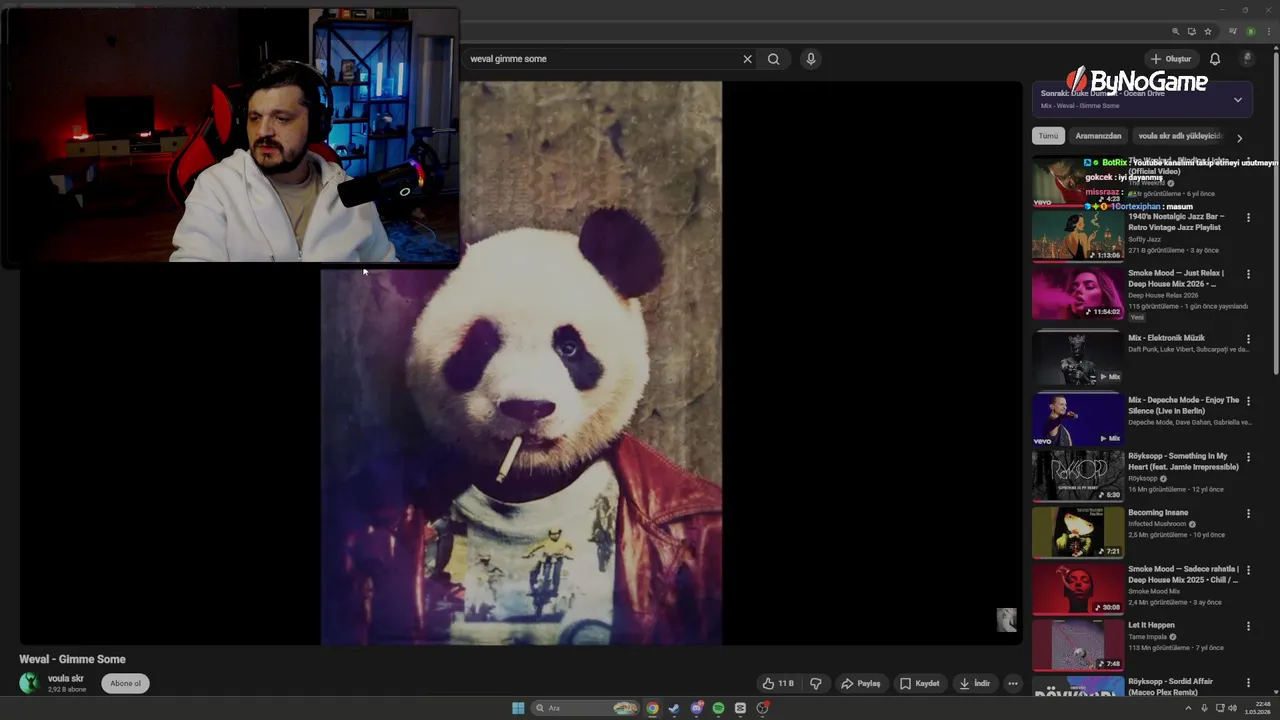Share video with Paylaş button

tap(860, 684)
